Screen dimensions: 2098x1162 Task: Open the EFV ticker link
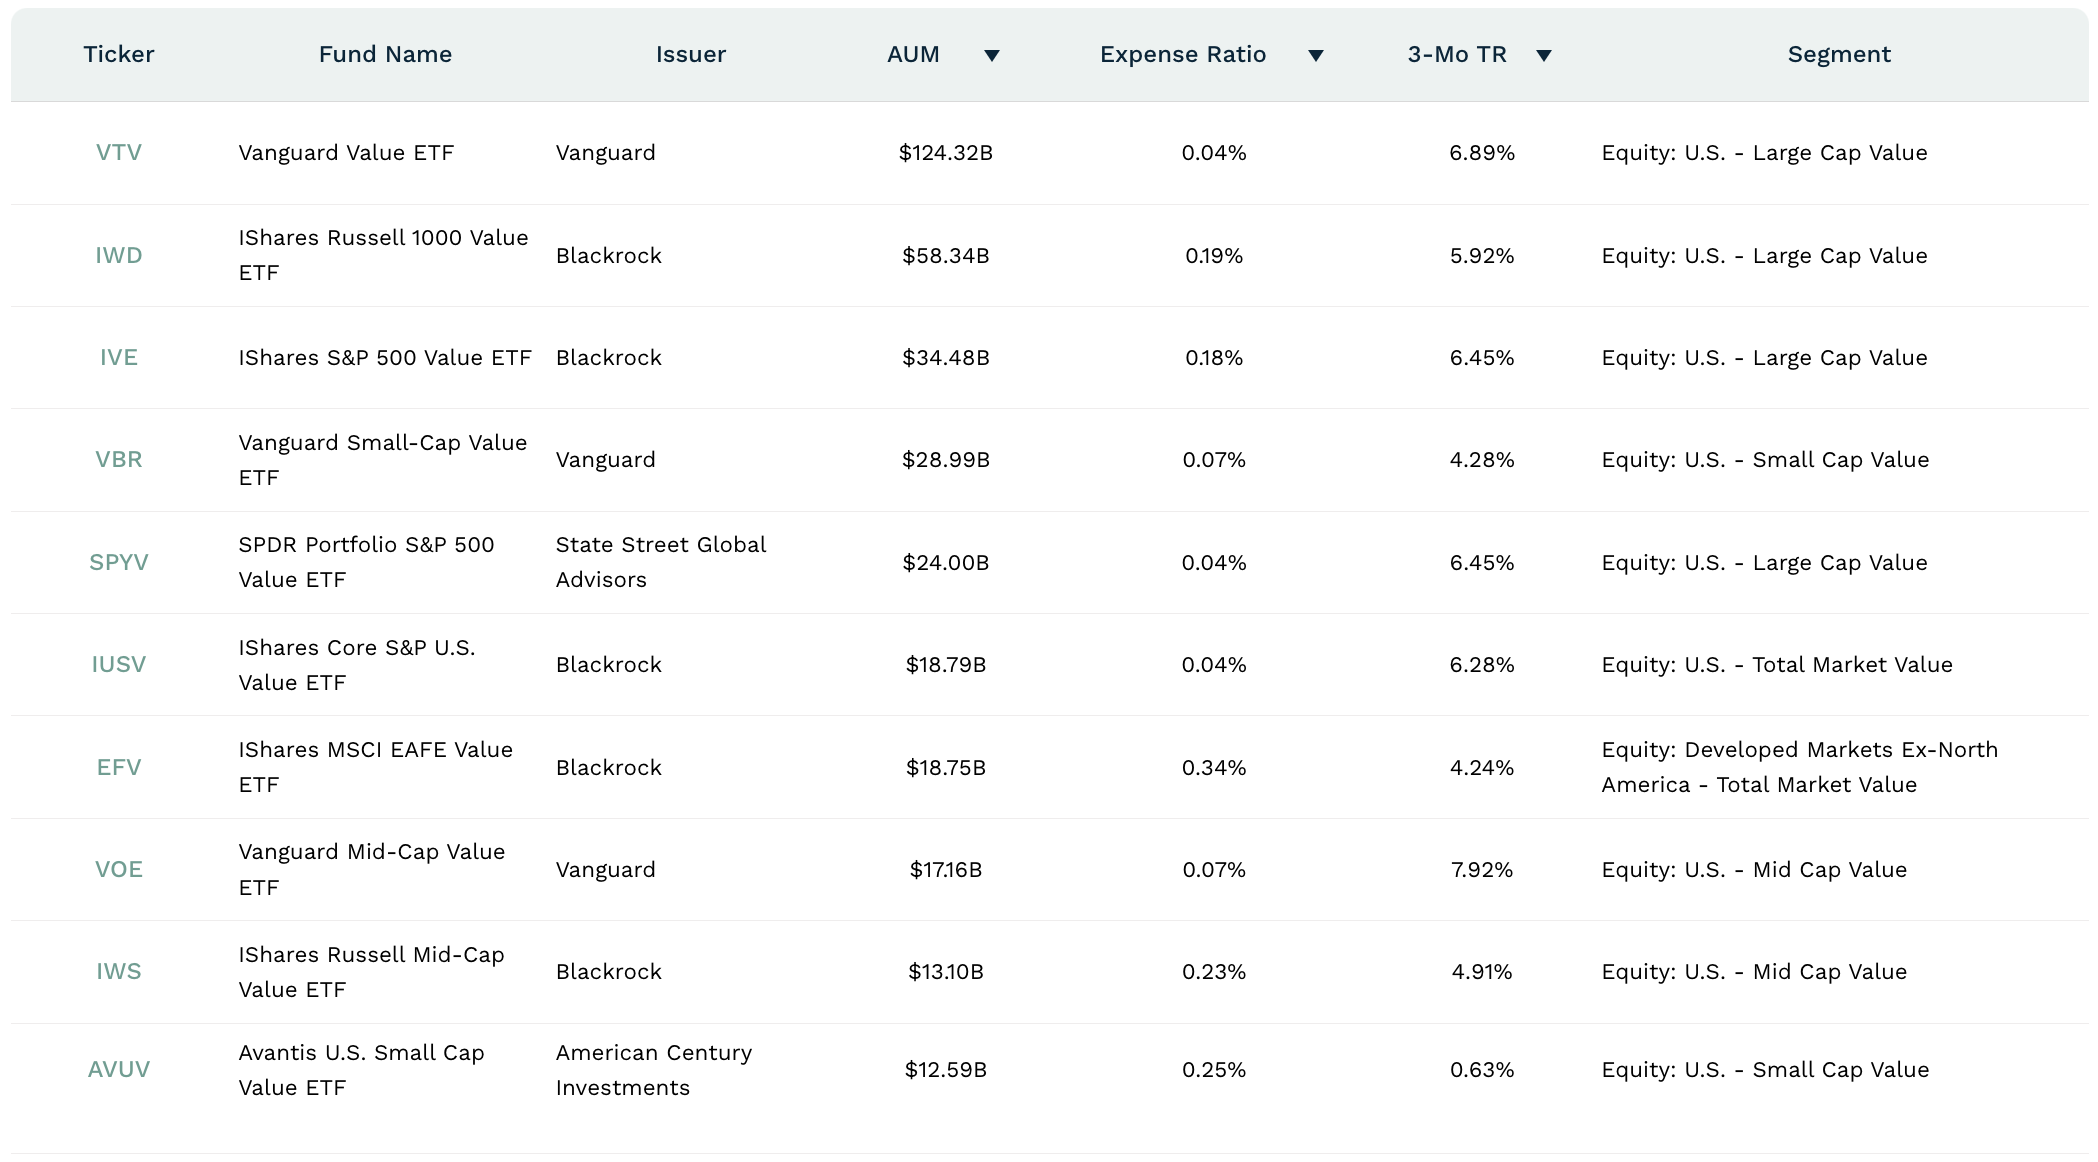coord(119,767)
